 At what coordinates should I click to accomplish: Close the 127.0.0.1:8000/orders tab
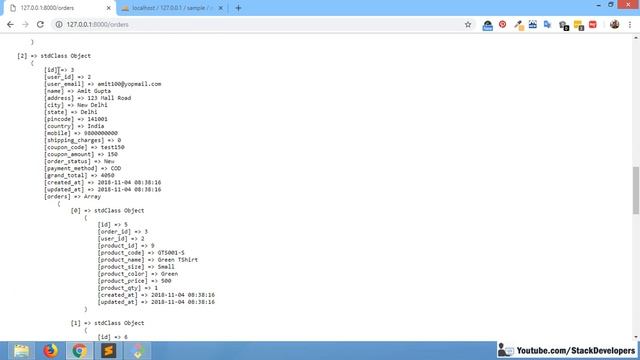pyautogui.click(x=109, y=8)
